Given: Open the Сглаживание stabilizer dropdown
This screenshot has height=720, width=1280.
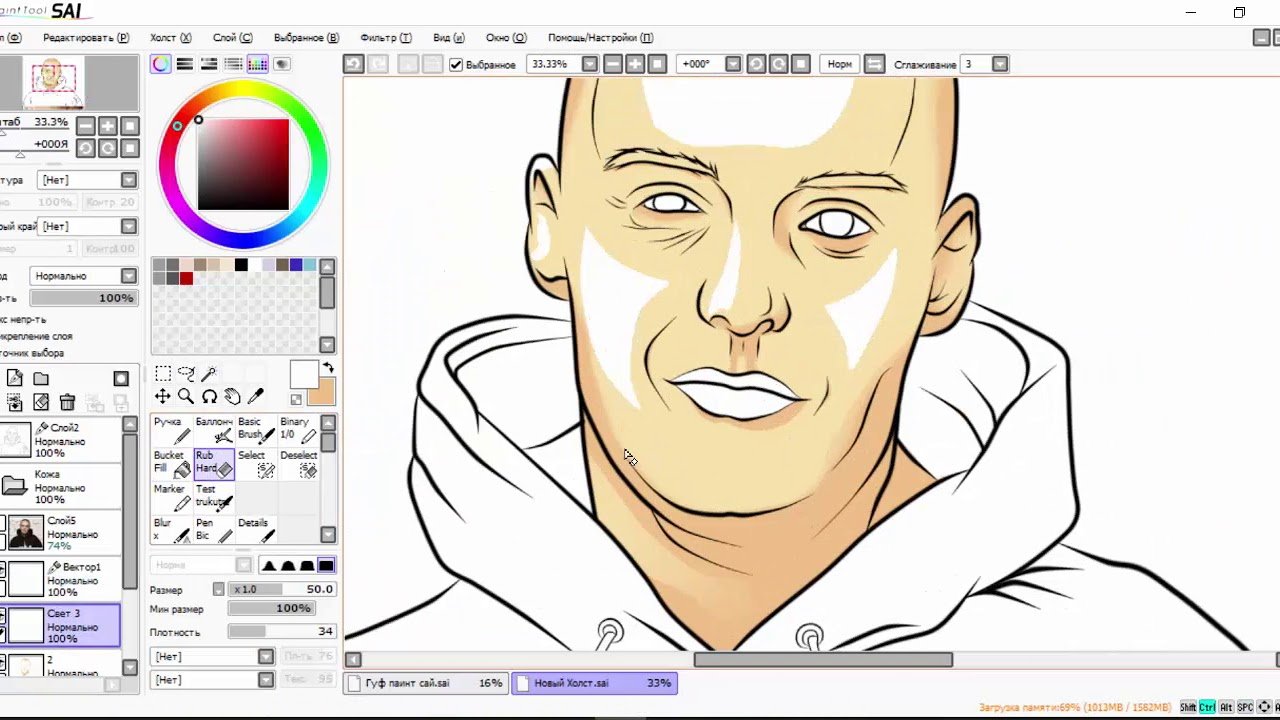Looking at the screenshot, I should [x=999, y=64].
